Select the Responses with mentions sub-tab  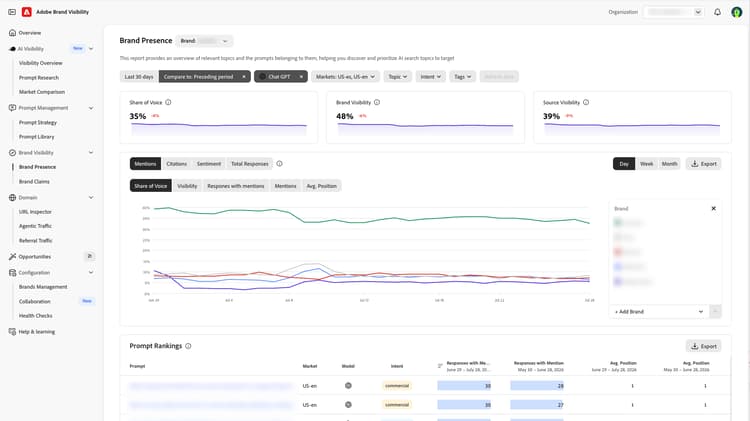pos(236,186)
